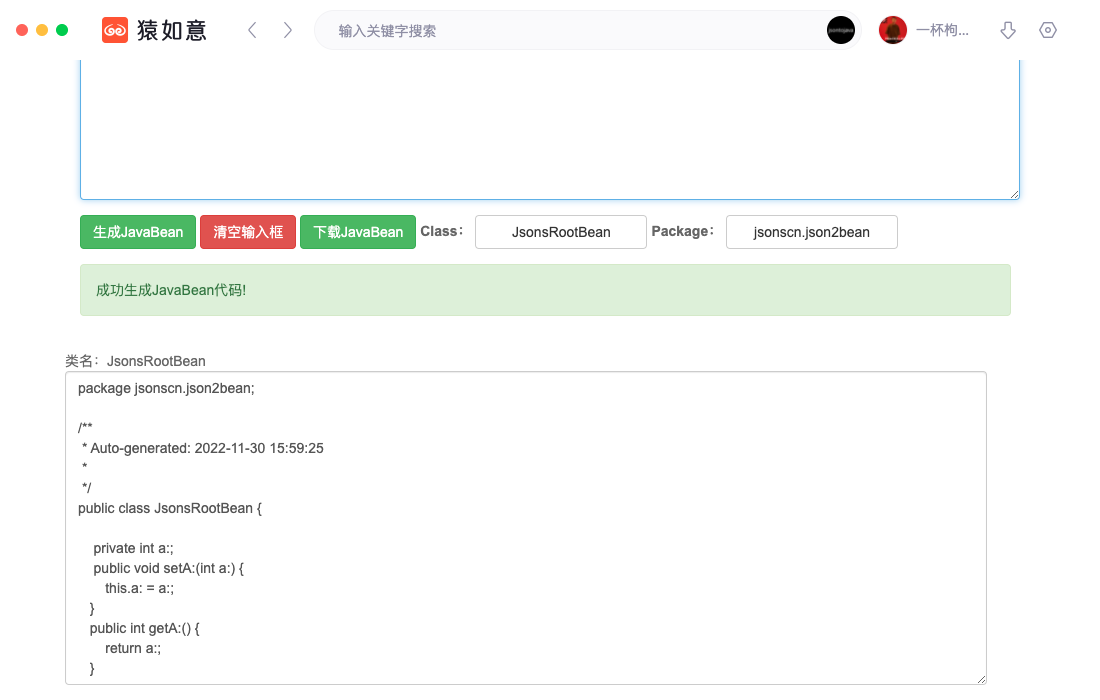This screenshot has width=1100, height=700.
Task: Click inside the JSON input textarea
Action: 549,130
